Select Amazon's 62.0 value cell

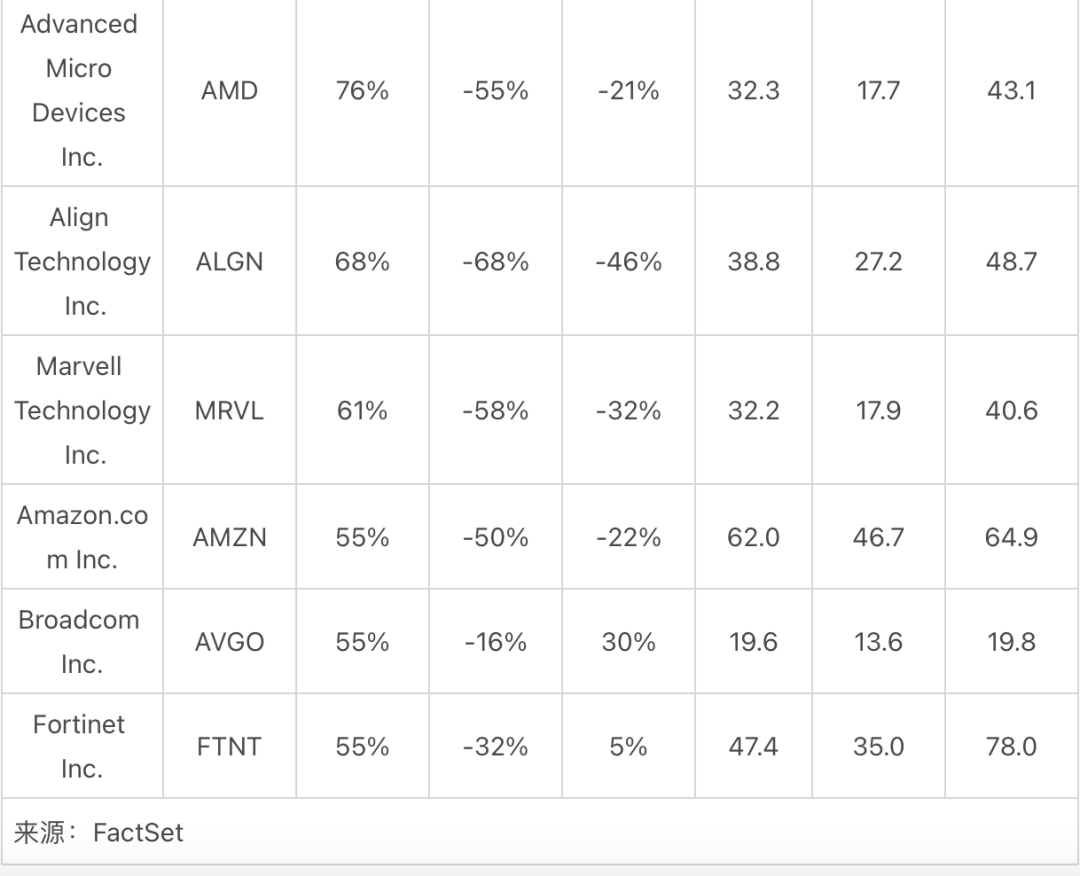(754, 537)
